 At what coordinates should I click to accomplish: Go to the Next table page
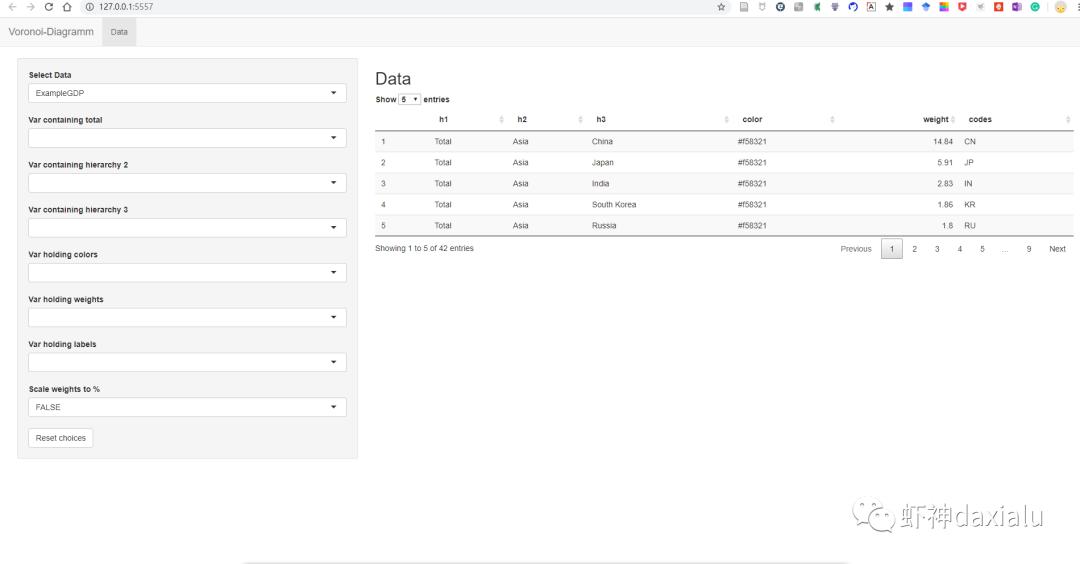tap(1057, 249)
